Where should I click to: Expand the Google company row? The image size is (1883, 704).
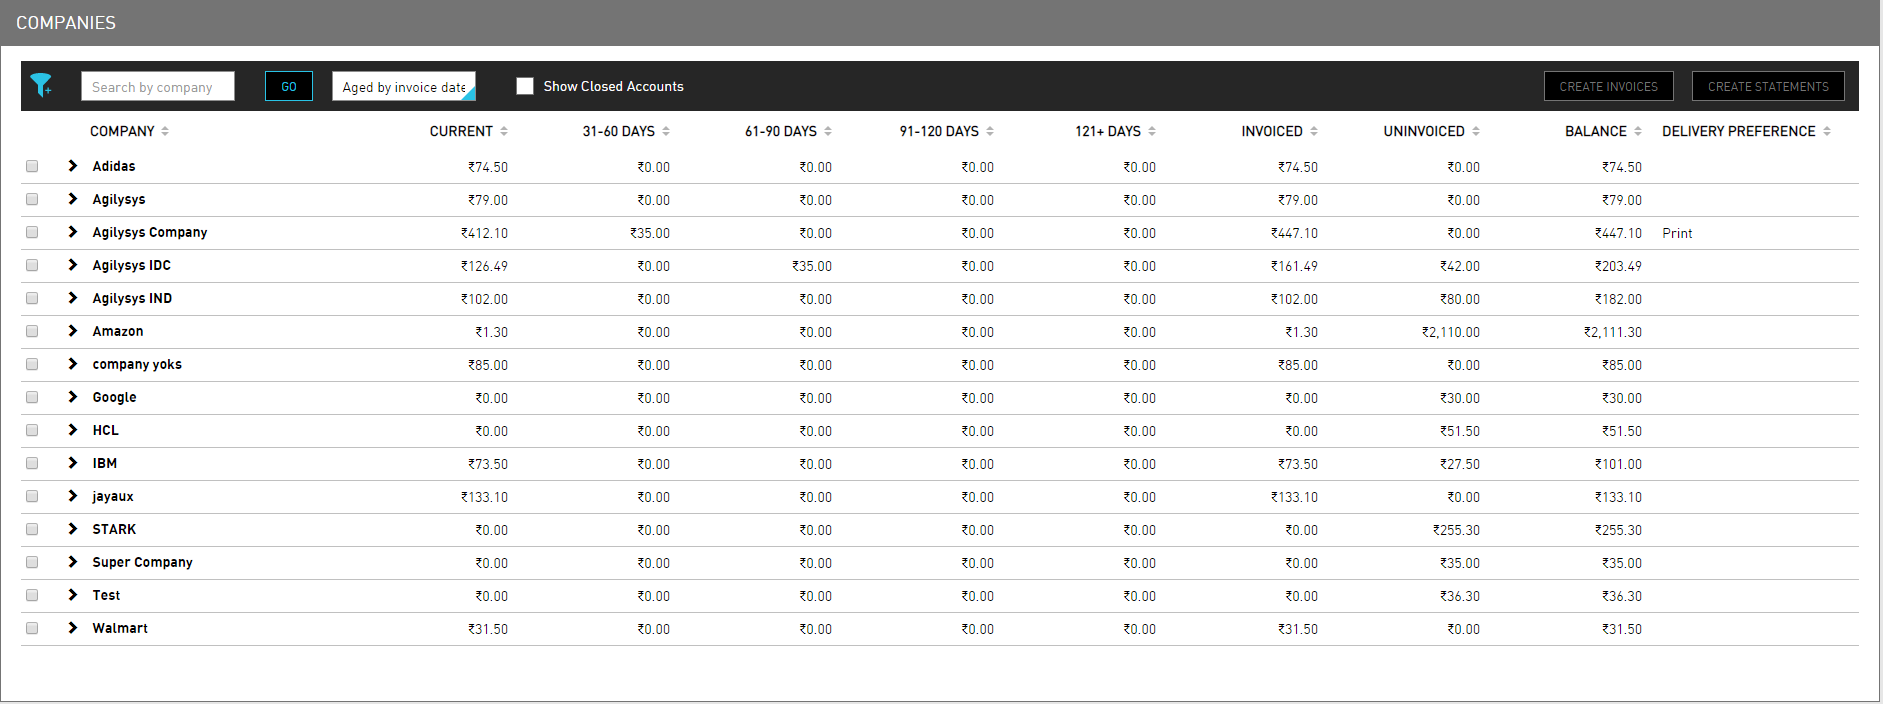click(x=72, y=397)
